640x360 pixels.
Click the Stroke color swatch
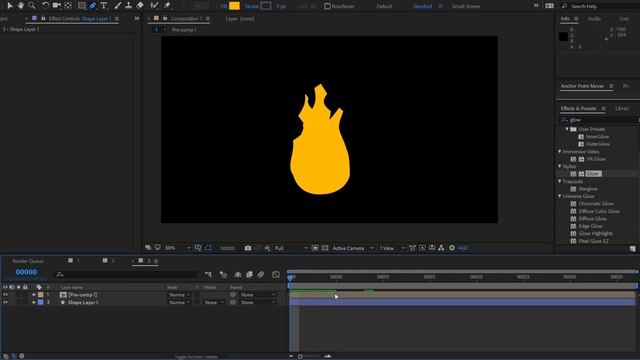266,6
